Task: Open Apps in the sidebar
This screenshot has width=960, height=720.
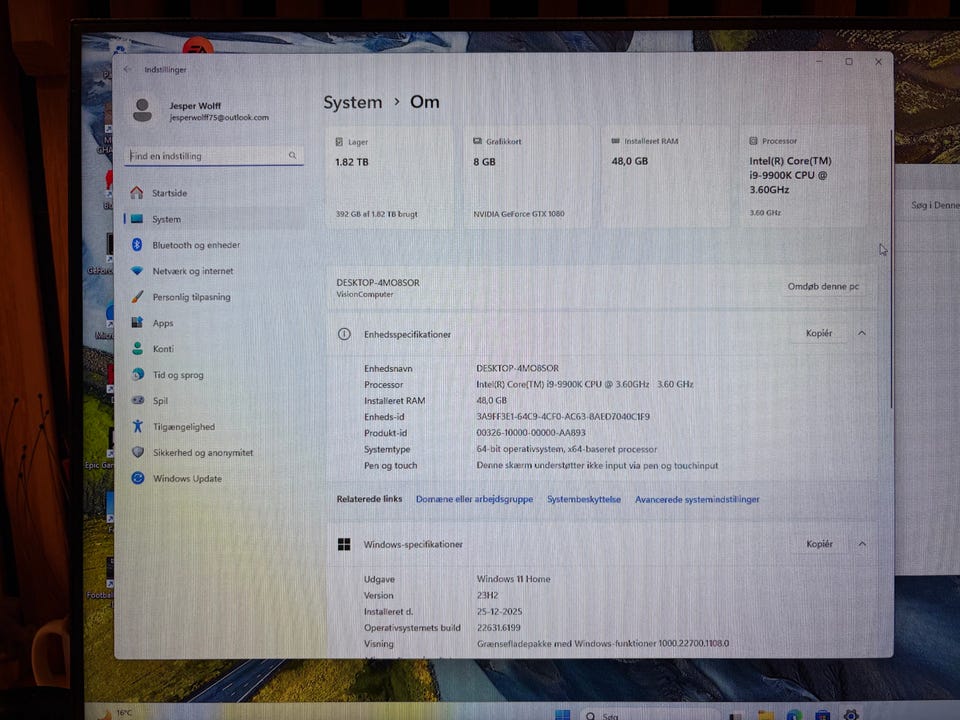Action: click(x=214, y=323)
